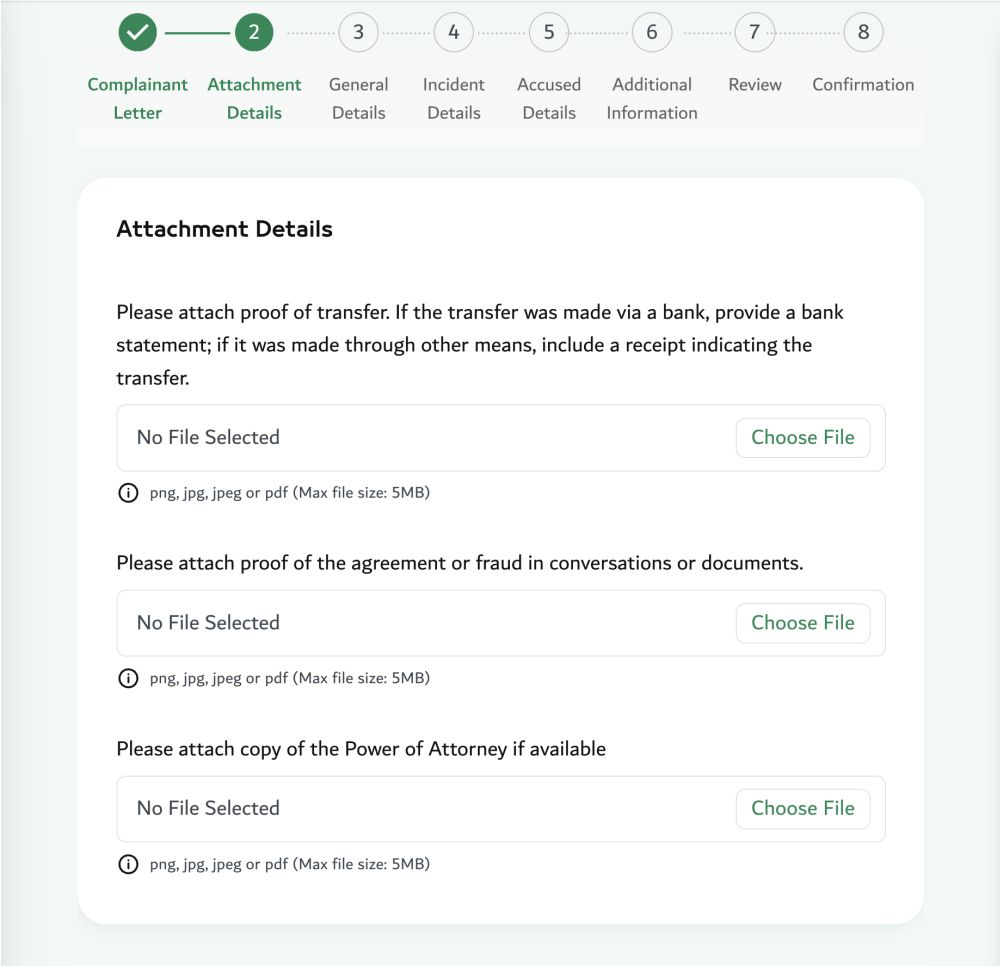1000x966 pixels.
Task: Click step 7 circle
Action: [754, 32]
